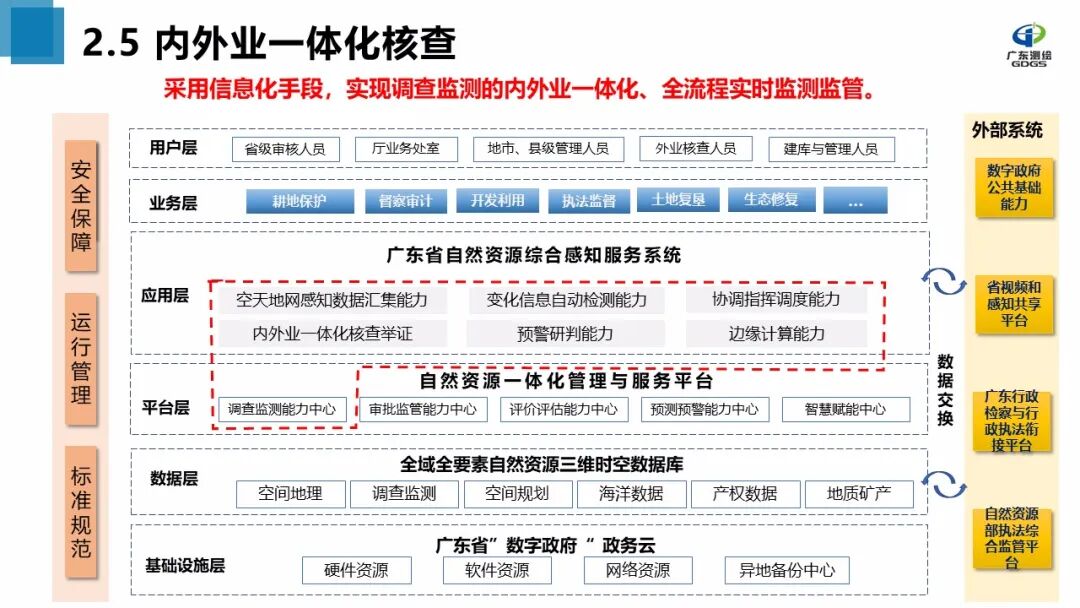Image resolution: width=1080 pixels, height=608 pixels.
Task: Click the blue 开发利用 button
Action: tap(497, 200)
